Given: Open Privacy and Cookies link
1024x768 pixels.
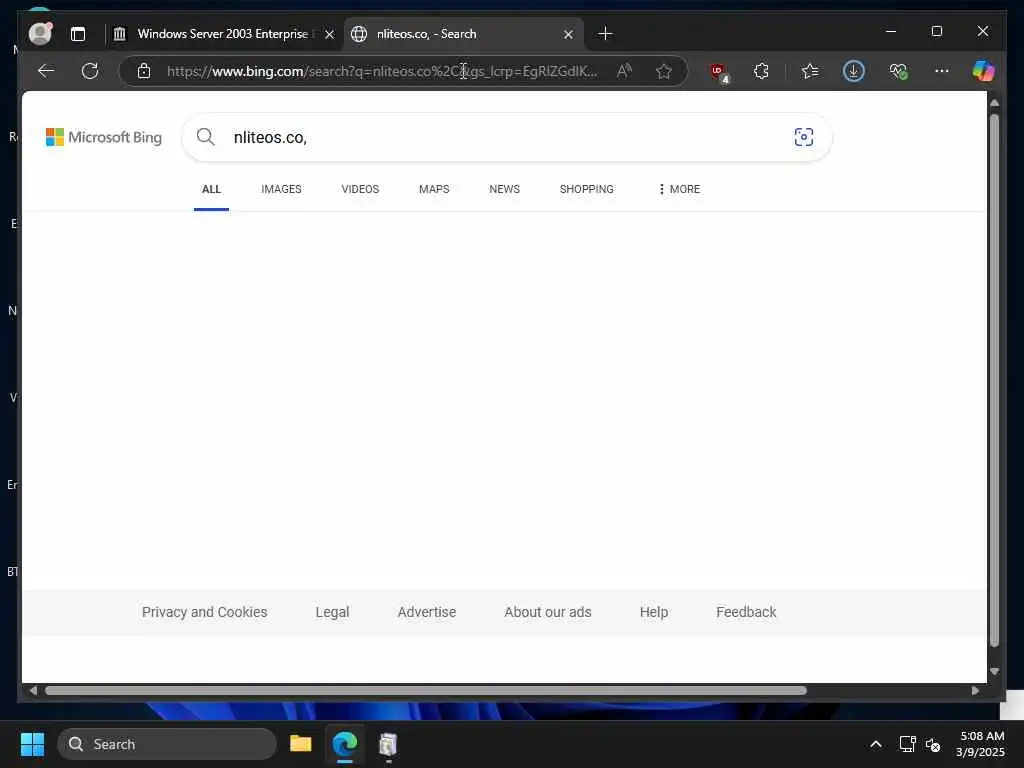Looking at the screenshot, I should click(204, 612).
